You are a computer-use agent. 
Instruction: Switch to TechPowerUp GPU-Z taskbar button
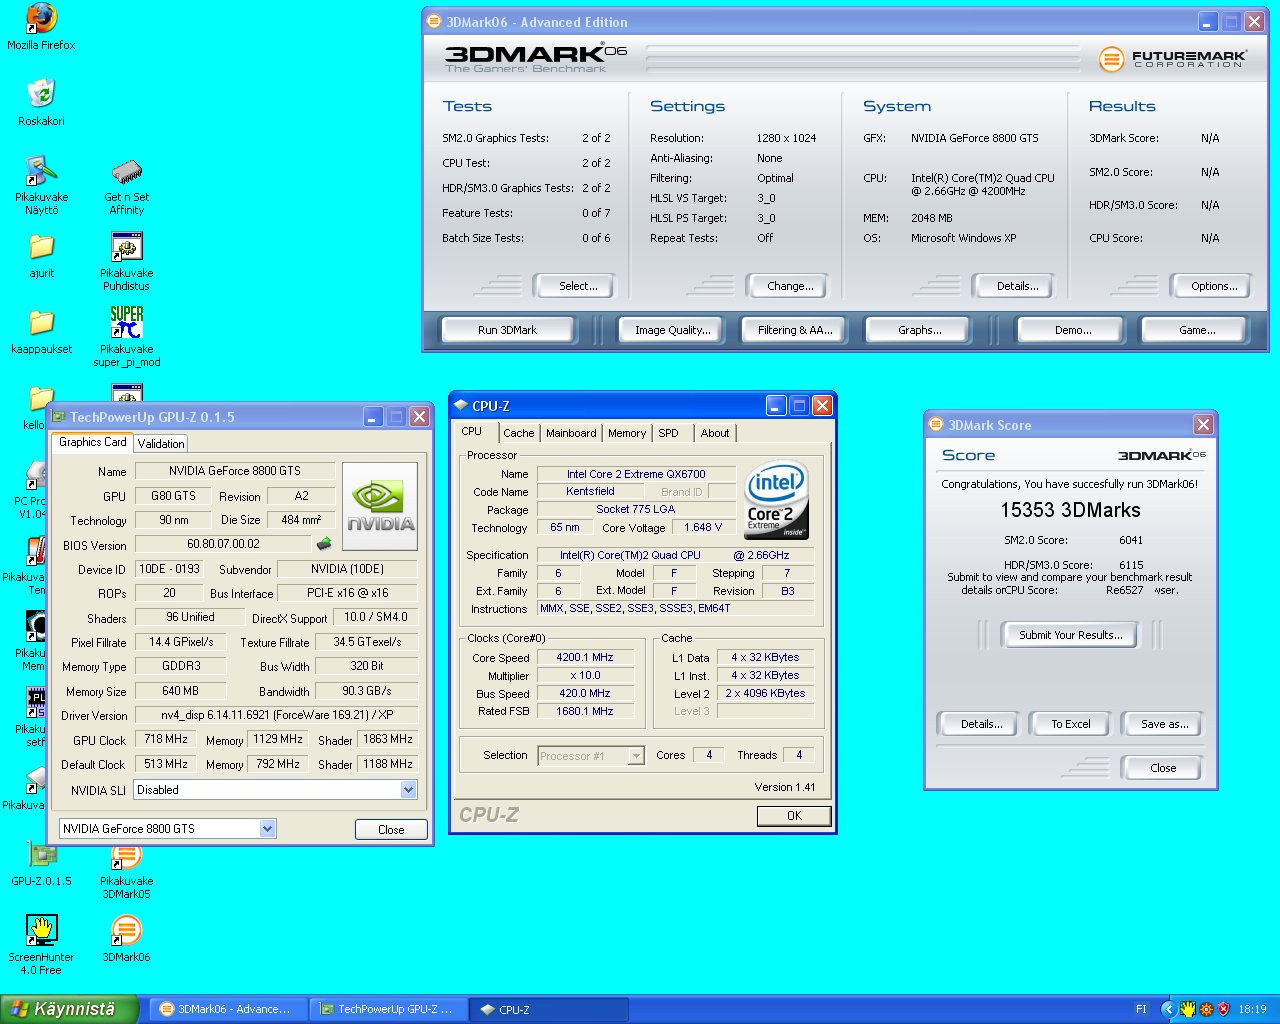(x=388, y=1009)
